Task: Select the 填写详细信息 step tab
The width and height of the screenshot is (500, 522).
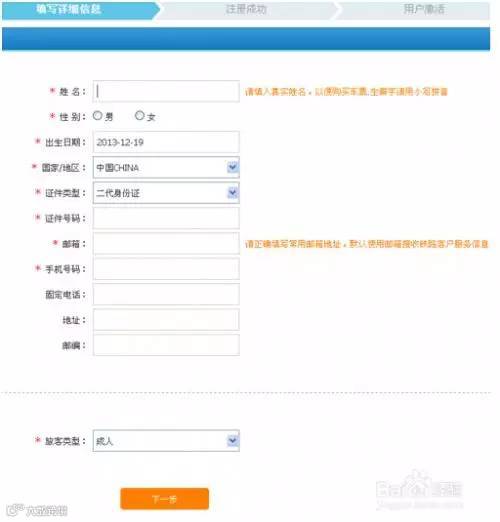Action: point(80,10)
